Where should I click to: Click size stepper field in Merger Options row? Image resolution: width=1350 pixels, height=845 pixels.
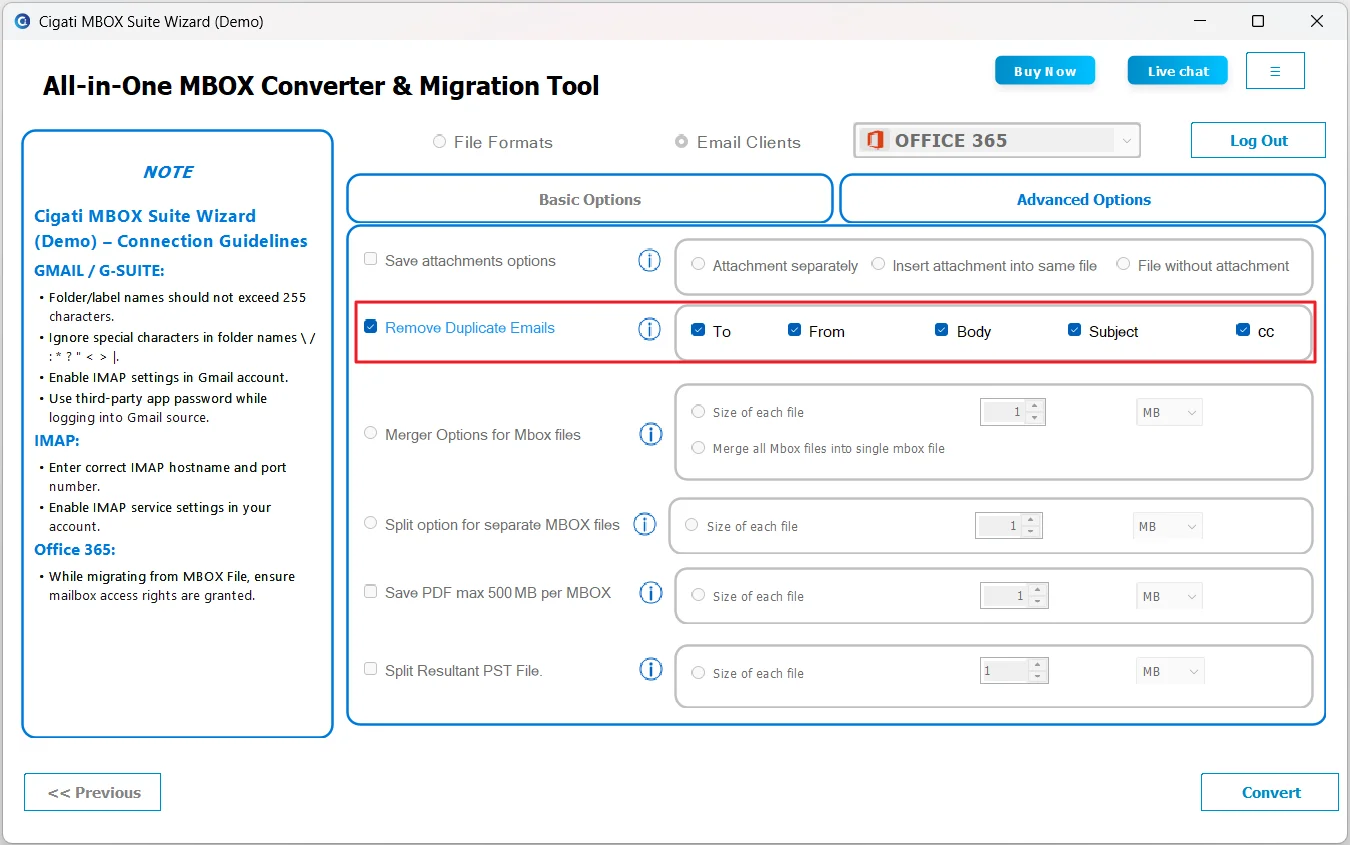[x=1011, y=412]
